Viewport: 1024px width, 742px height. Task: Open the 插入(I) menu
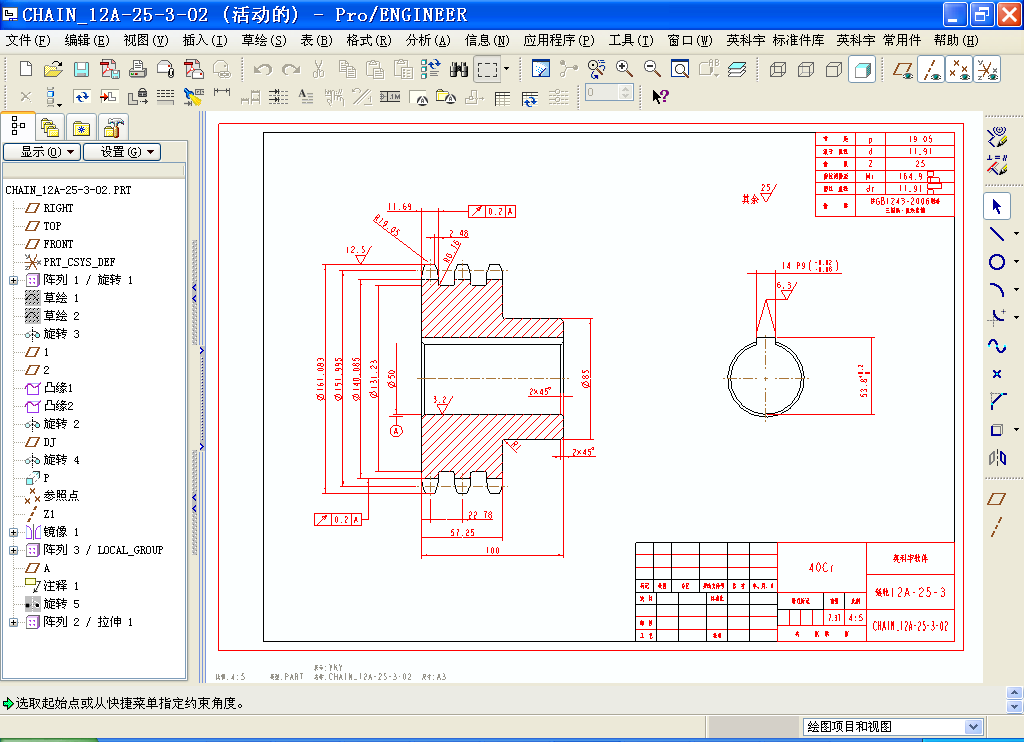(205, 41)
